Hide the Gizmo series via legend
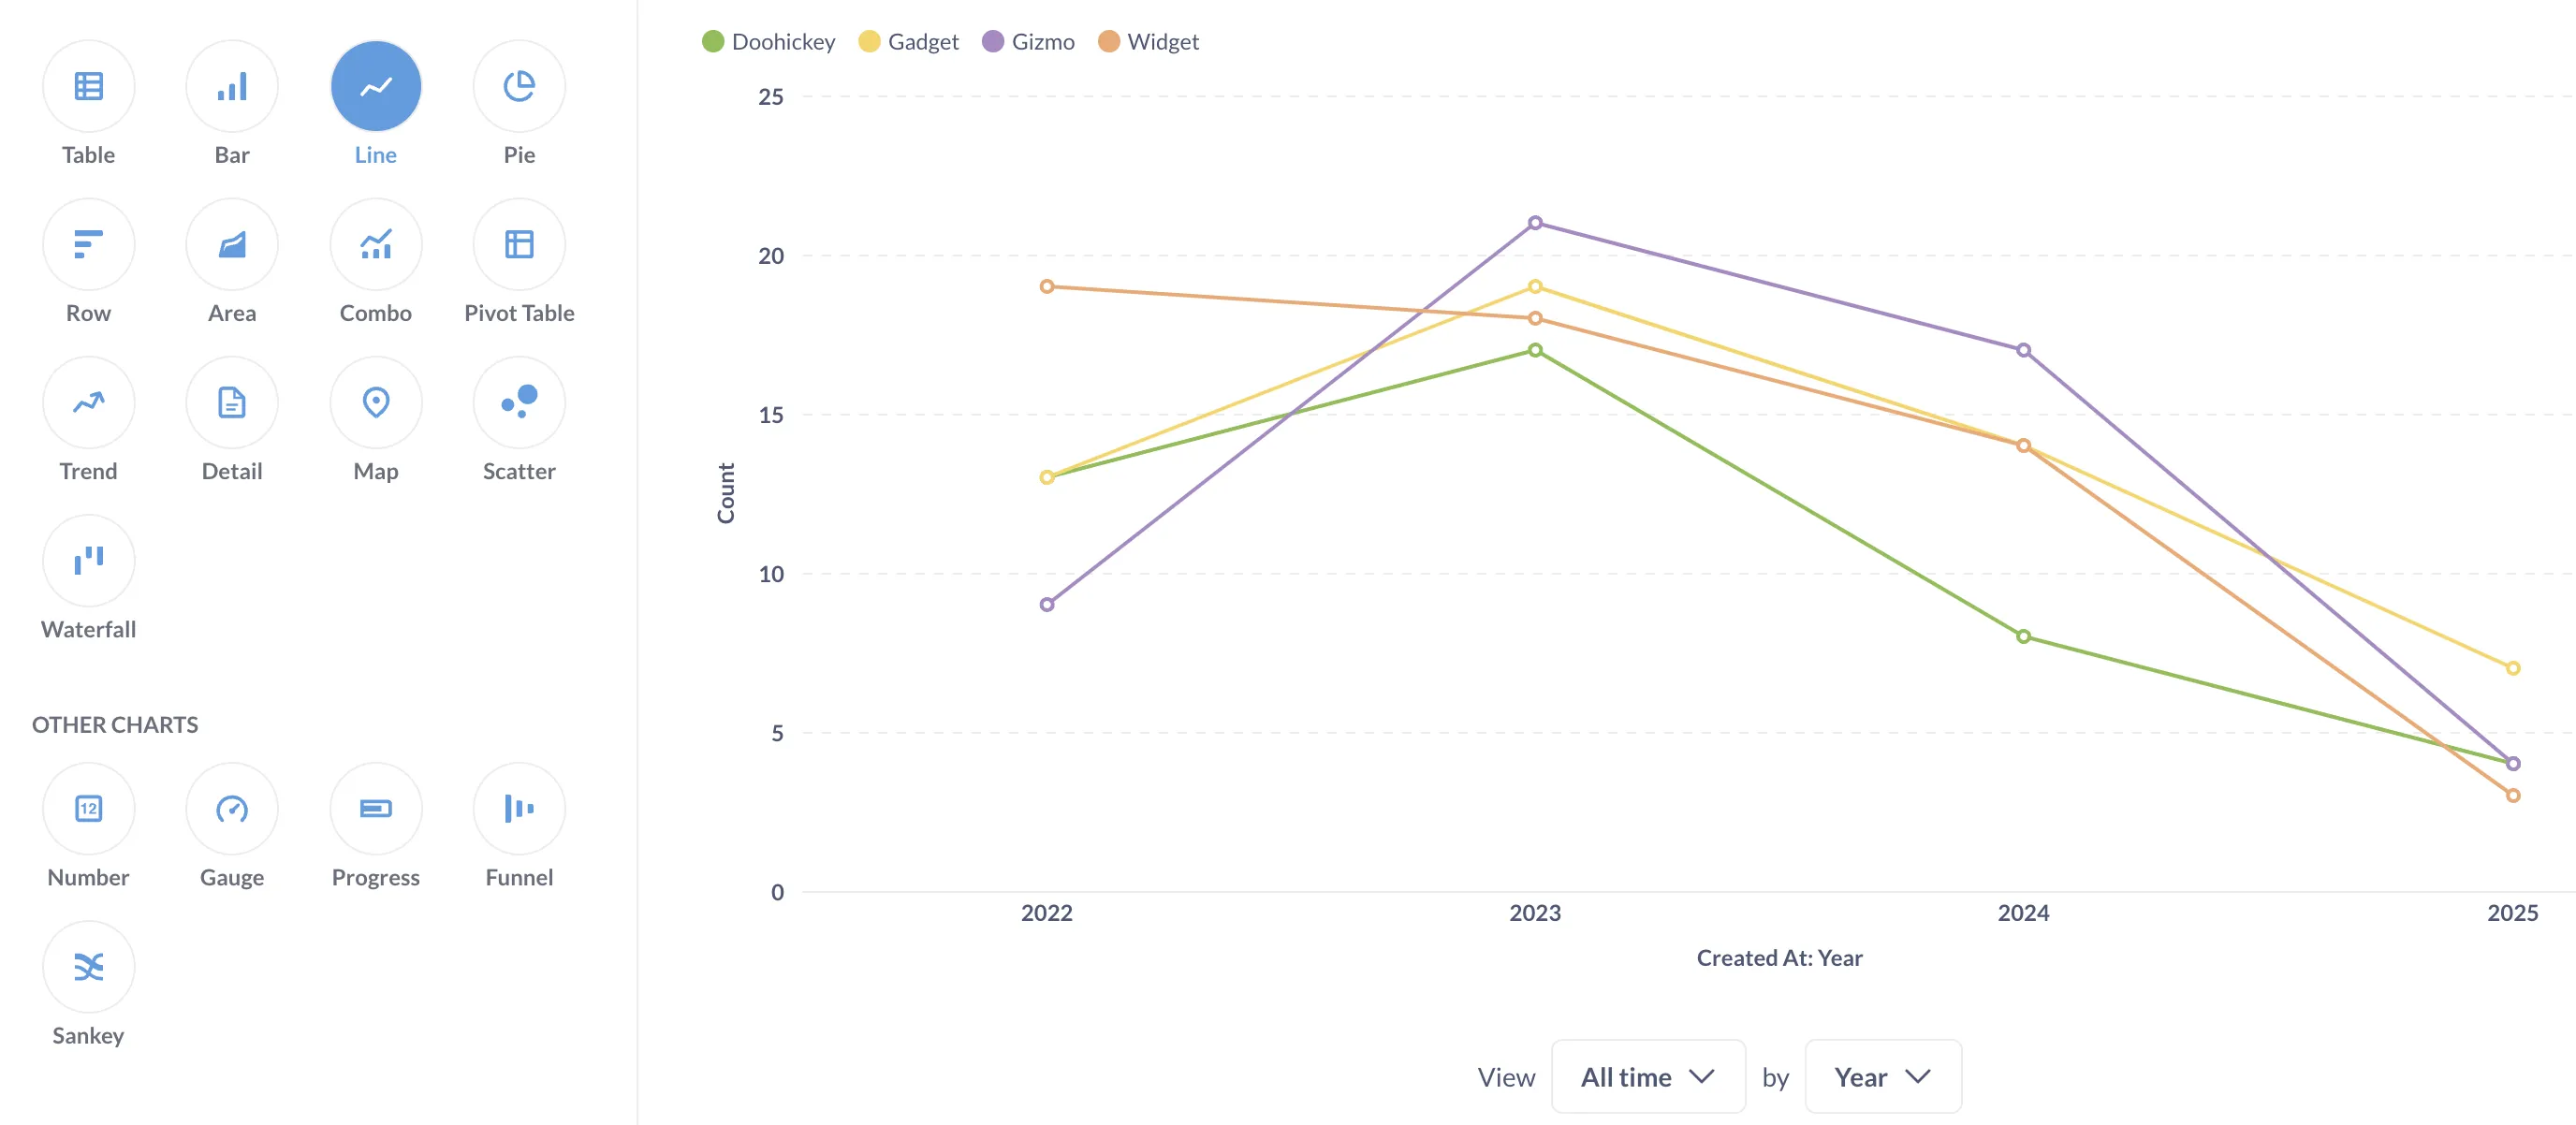The height and width of the screenshot is (1125, 2576). 1029,41
